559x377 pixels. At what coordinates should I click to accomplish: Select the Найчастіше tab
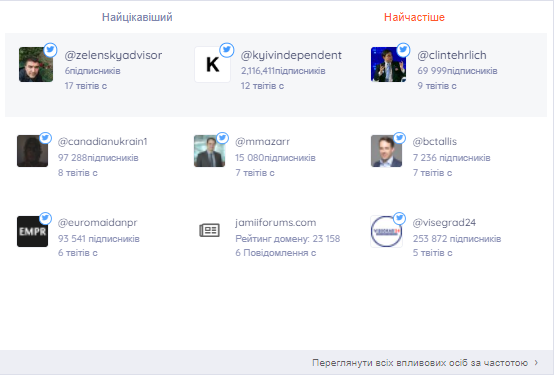coord(414,17)
